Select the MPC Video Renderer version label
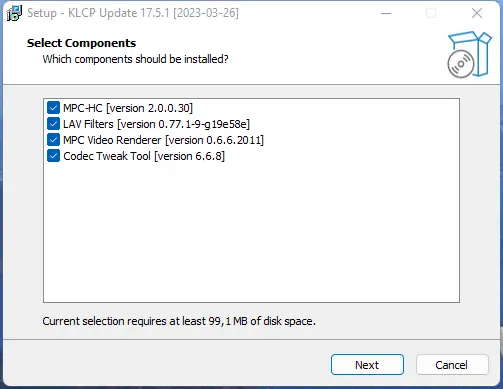The width and height of the screenshot is (503, 389). tap(163, 140)
